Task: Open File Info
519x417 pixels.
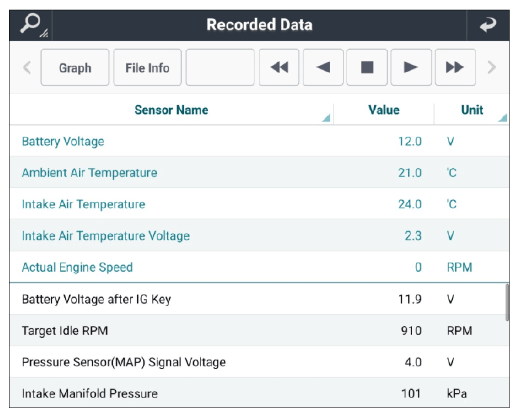Action: (x=147, y=67)
